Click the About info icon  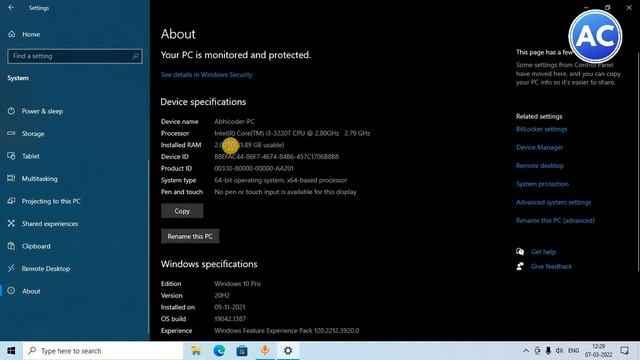[11, 291]
